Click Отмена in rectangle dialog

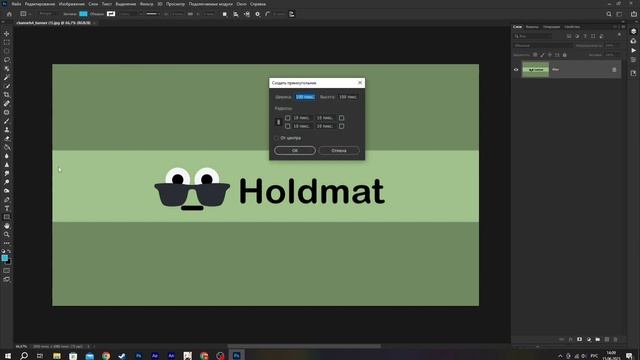tap(339, 150)
